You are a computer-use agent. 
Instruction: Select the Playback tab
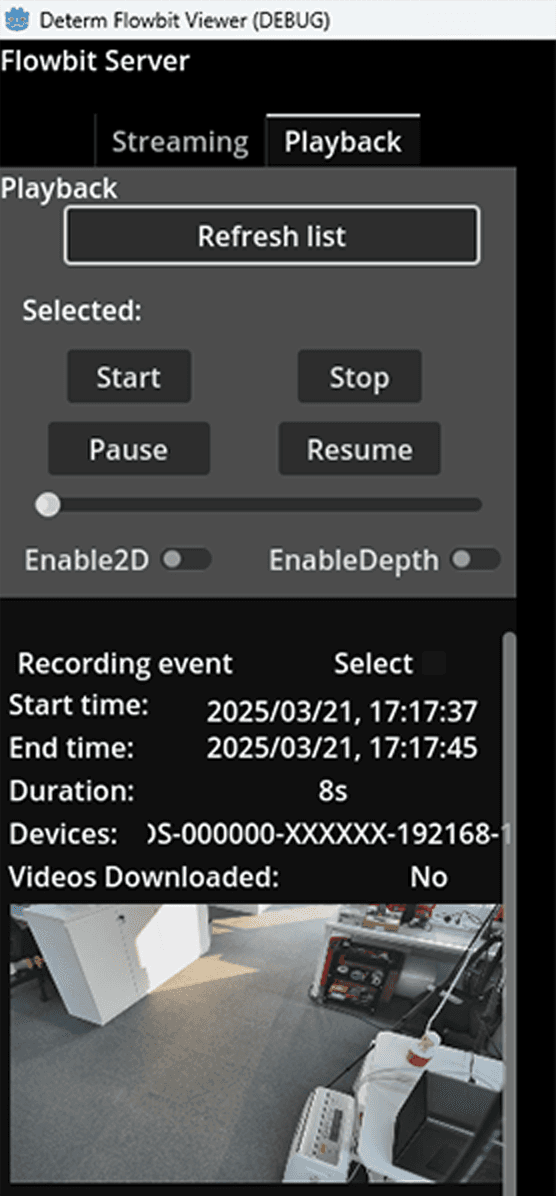coord(342,142)
